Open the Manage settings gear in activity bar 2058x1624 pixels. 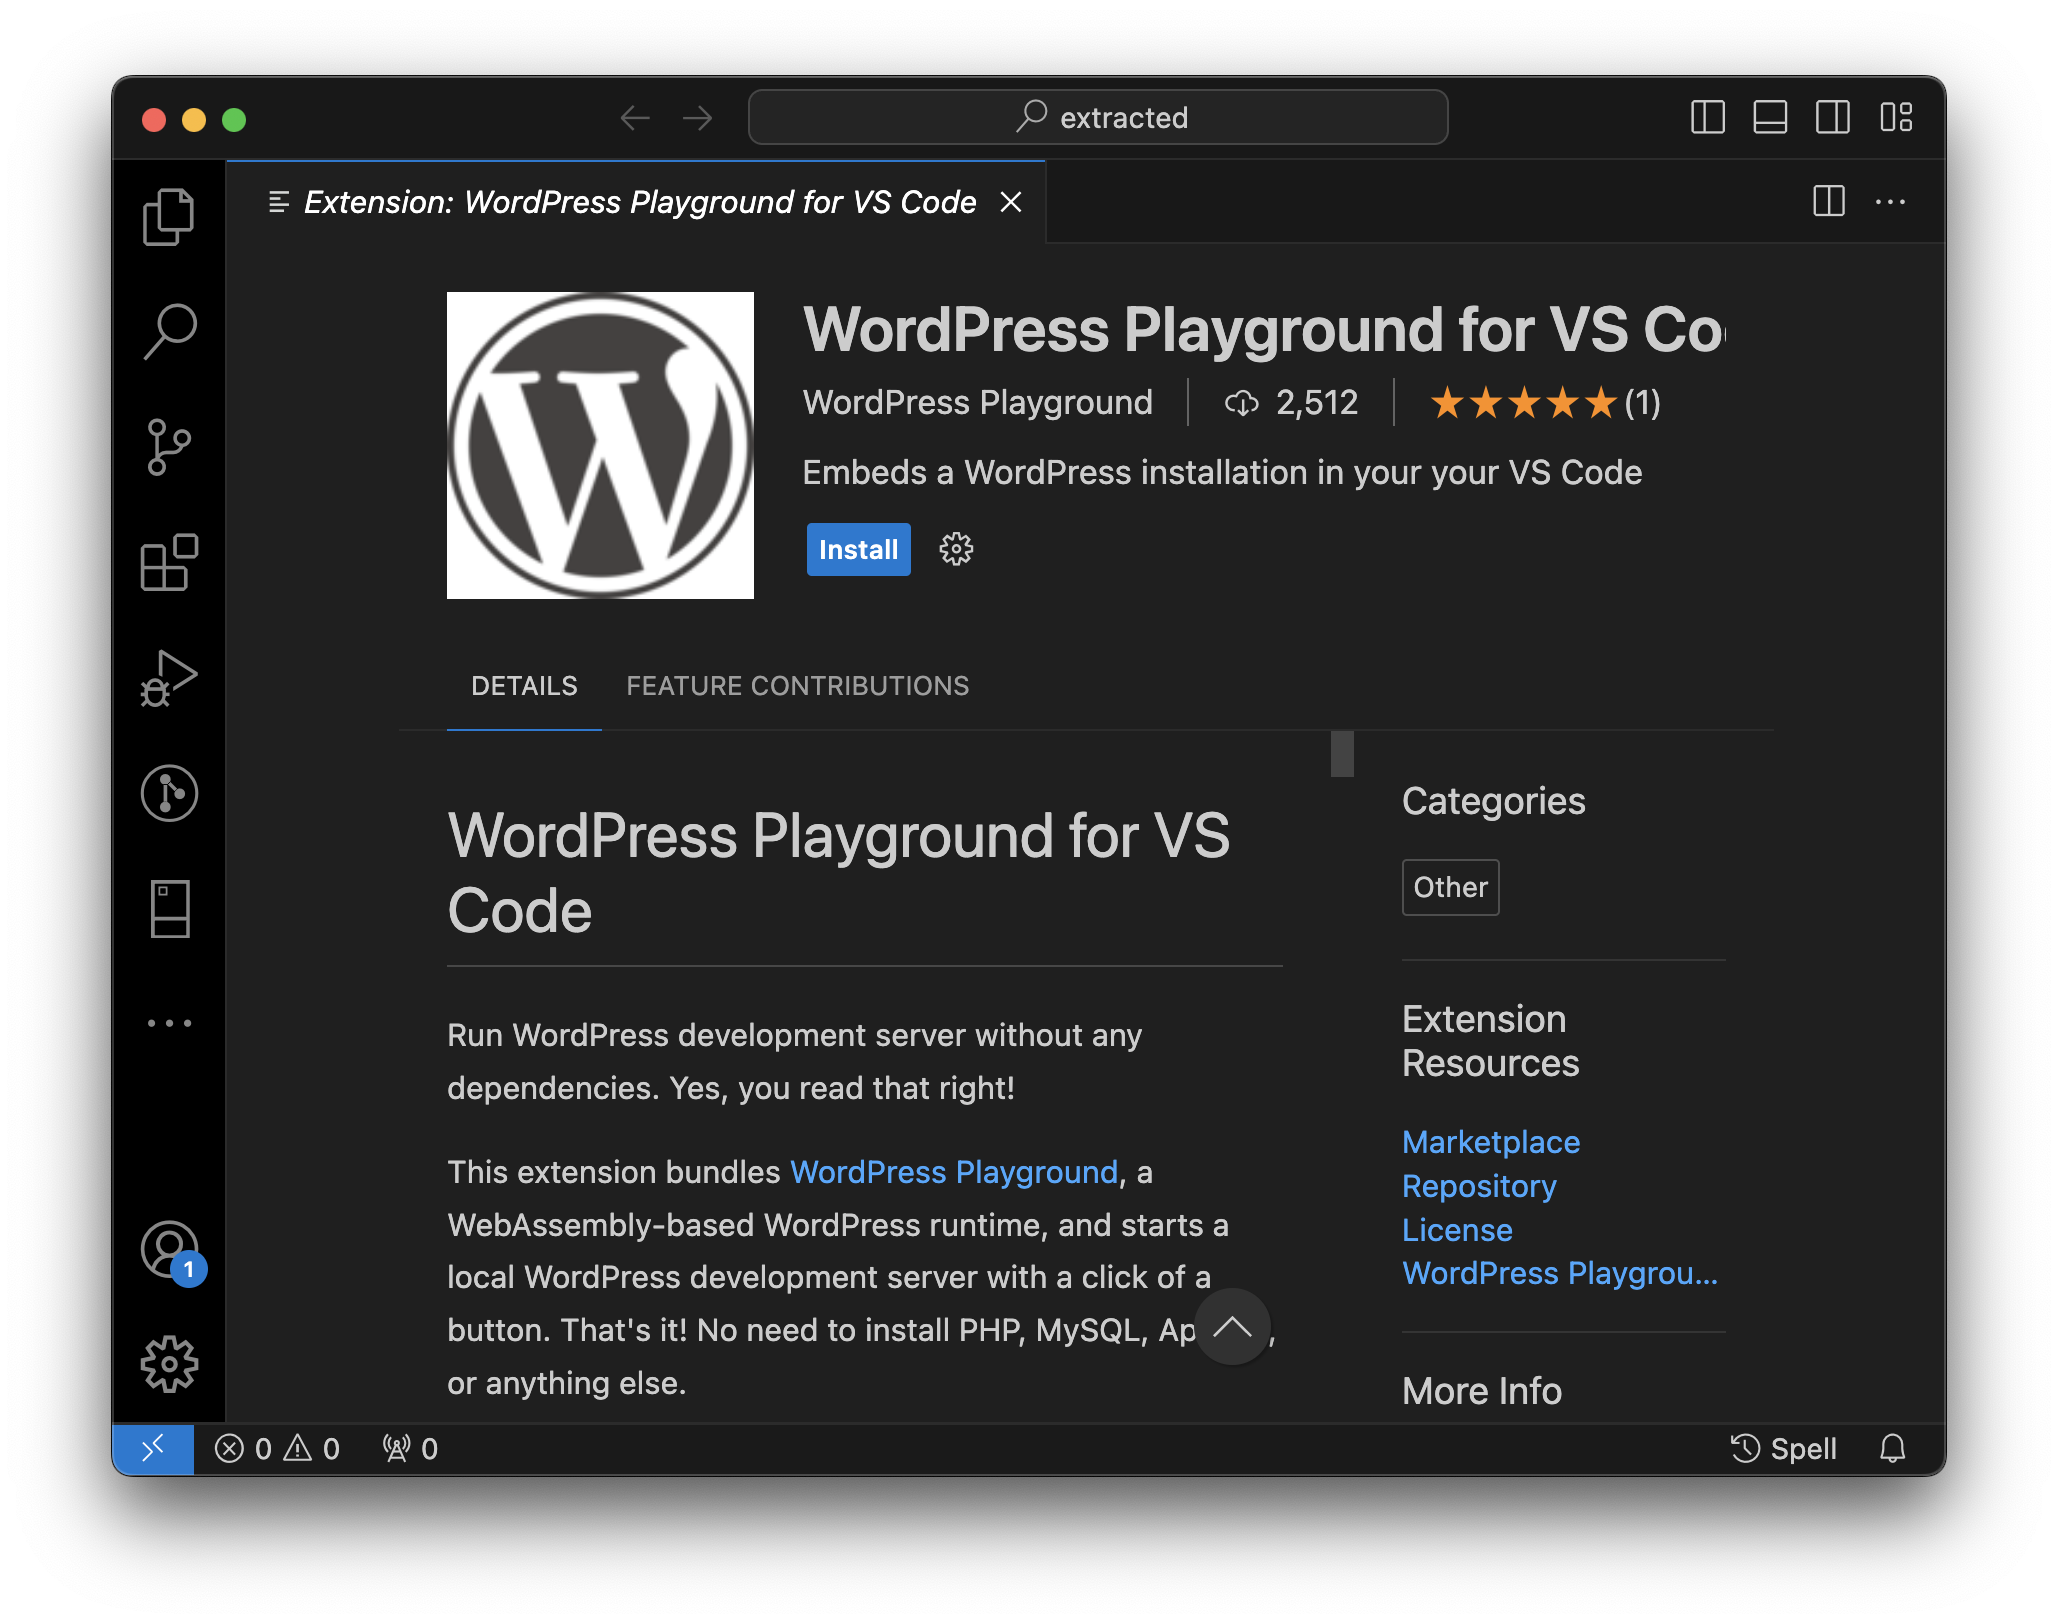(x=169, y=1362)
